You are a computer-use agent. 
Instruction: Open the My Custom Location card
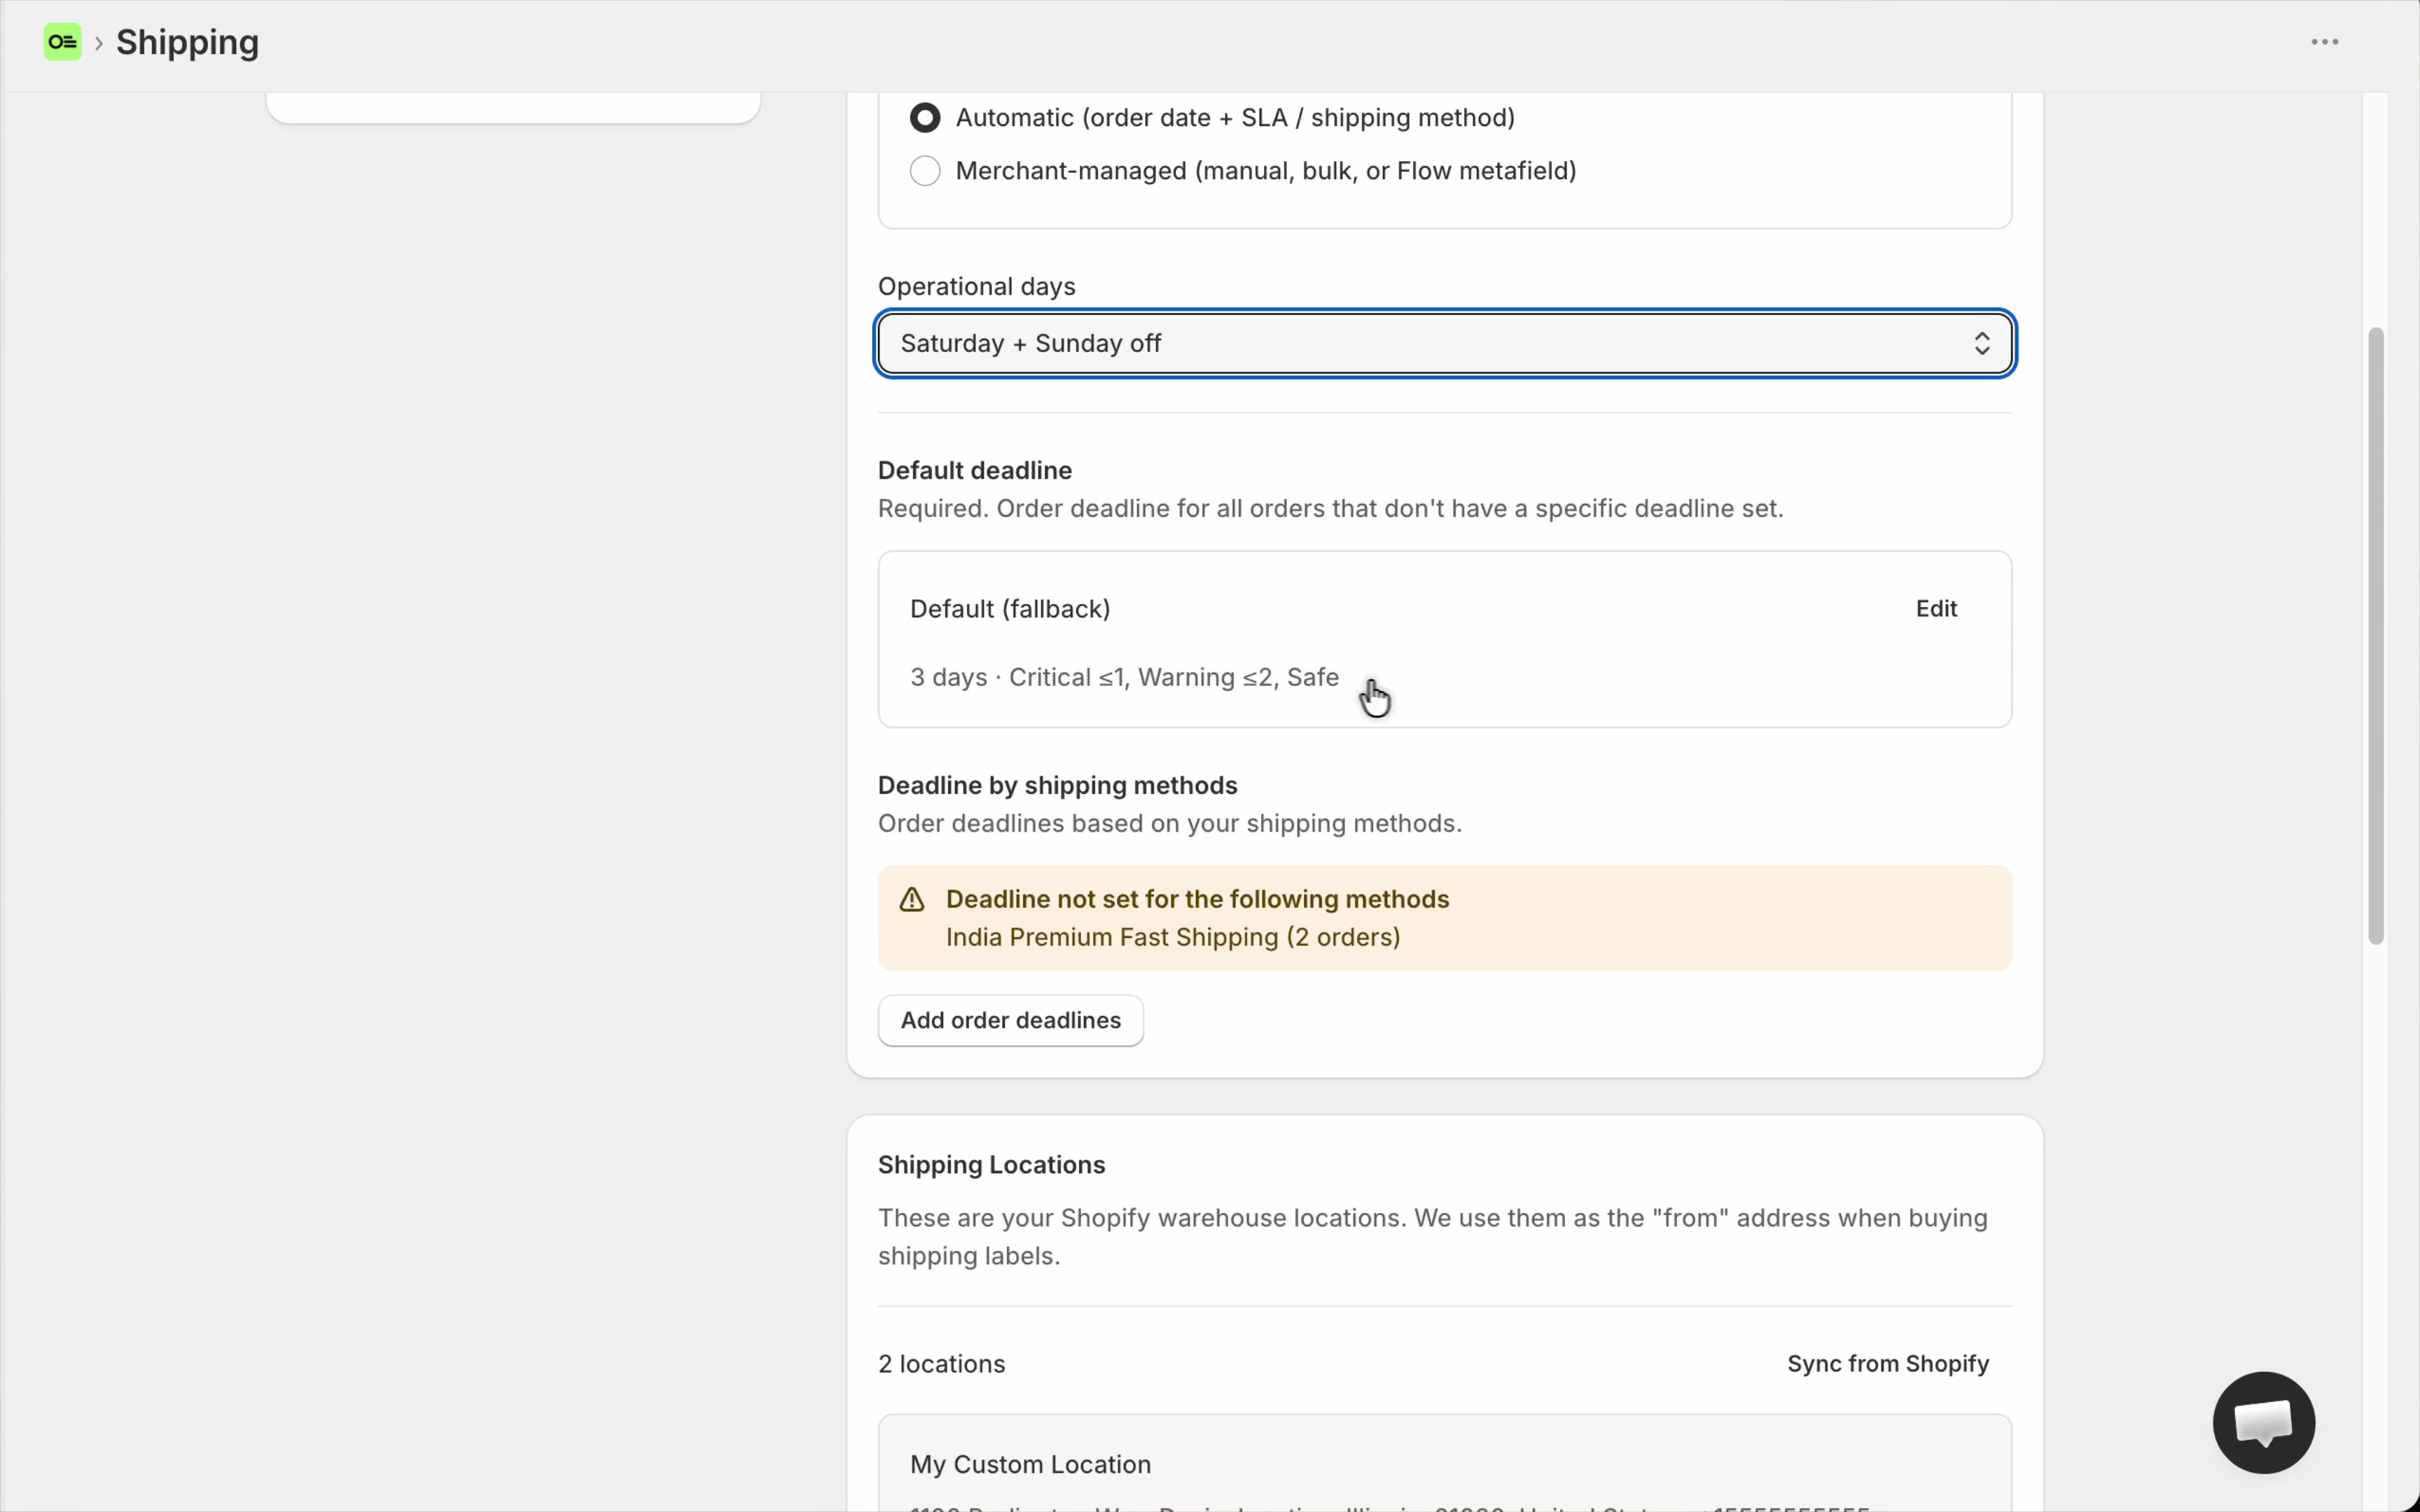coord(1444,1463)
